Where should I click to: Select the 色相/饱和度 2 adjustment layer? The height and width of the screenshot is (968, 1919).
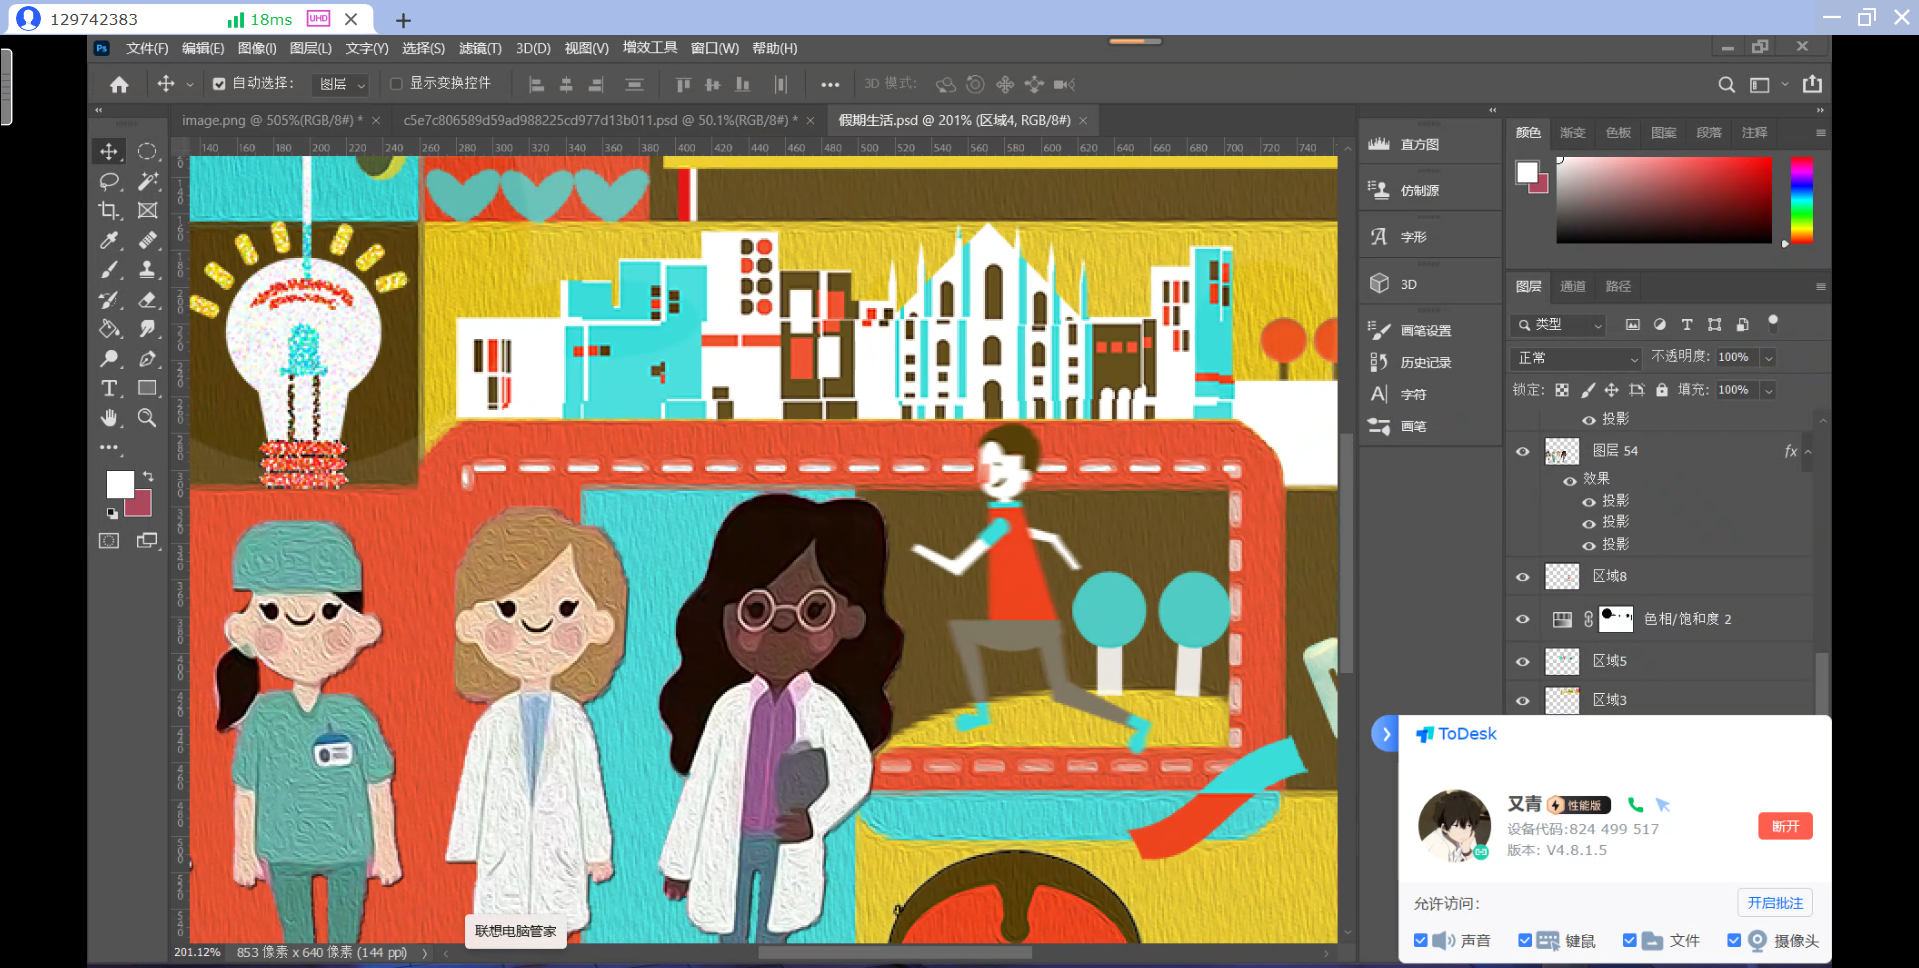coord(1686,619)
